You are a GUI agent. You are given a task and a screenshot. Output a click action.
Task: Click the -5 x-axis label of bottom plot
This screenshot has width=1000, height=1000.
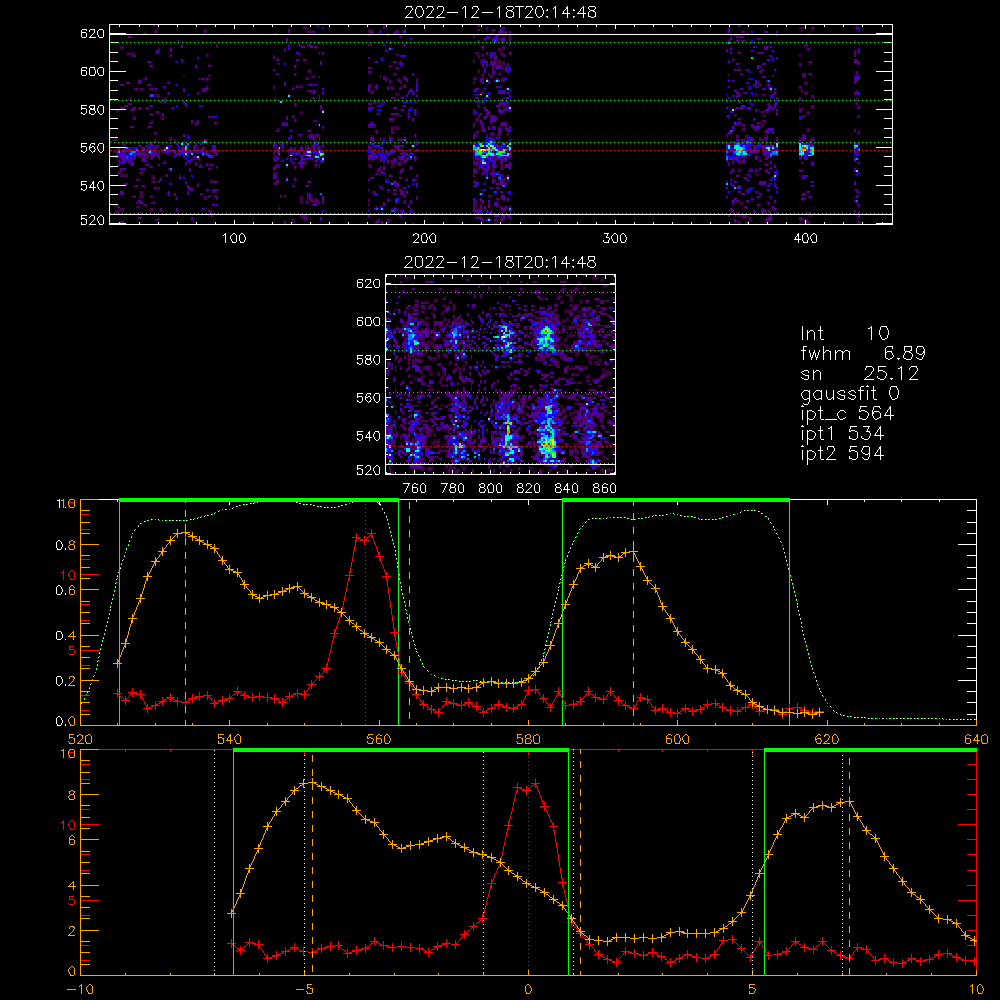(304, 990)
